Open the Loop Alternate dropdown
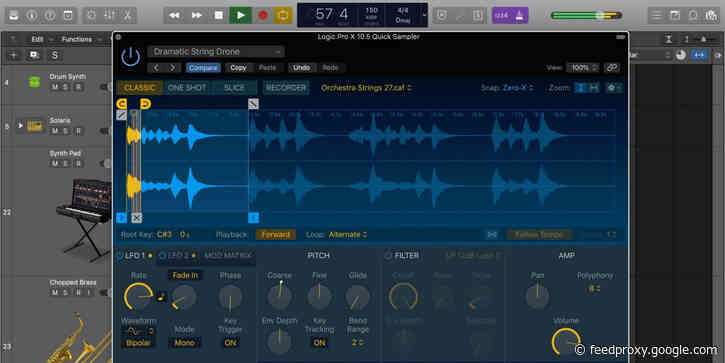 pos(348,235)
